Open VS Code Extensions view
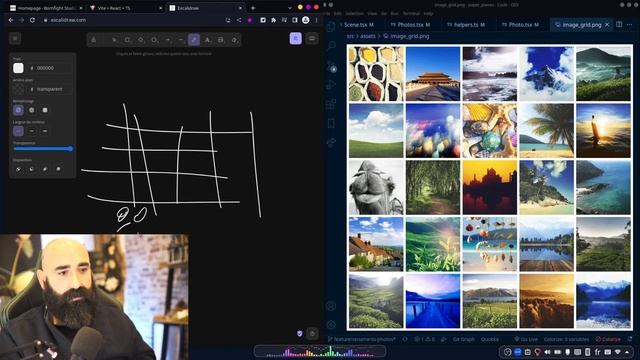 tap(331, 104)
